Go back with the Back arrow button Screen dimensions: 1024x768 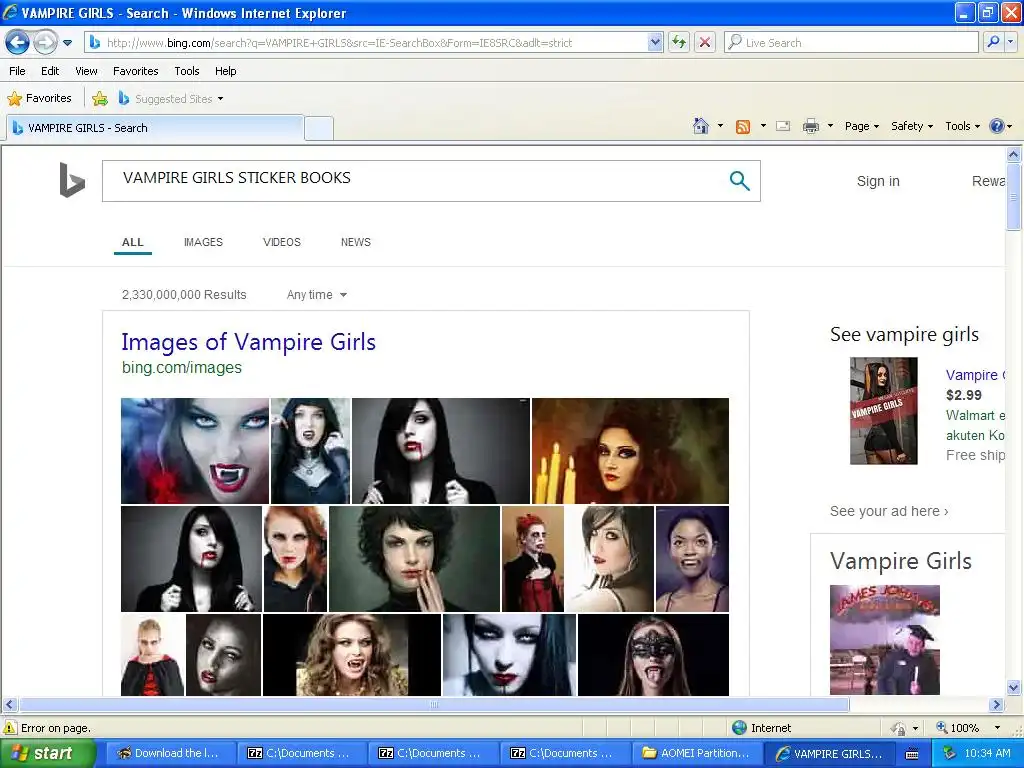pyautogui.click(x=17, y=43)
